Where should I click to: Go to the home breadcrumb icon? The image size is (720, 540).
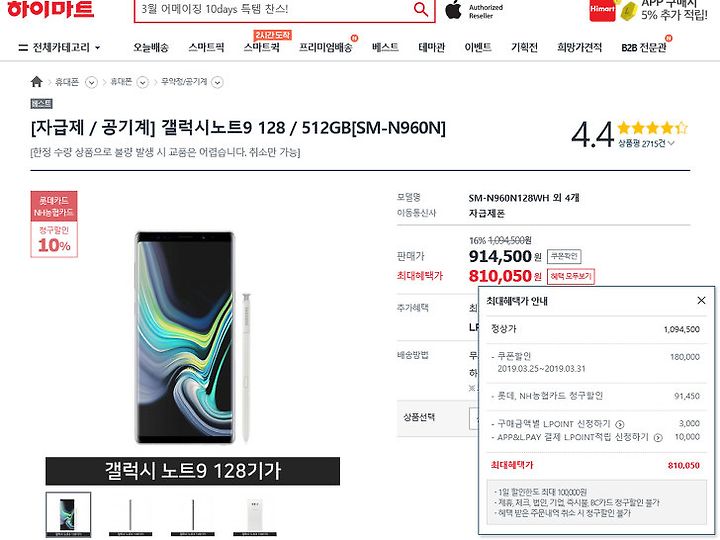(36, 82)
